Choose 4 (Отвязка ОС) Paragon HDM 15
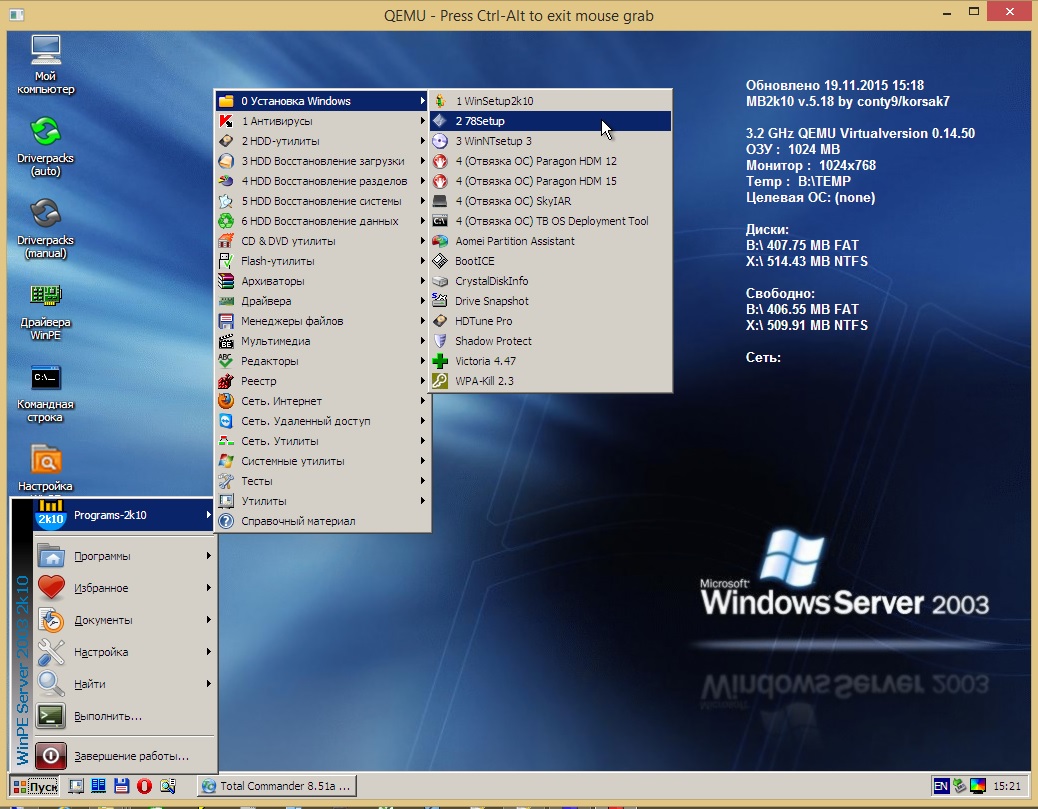Image resolution: width=1038 pixels, height=809 pixels. (550, 181)
